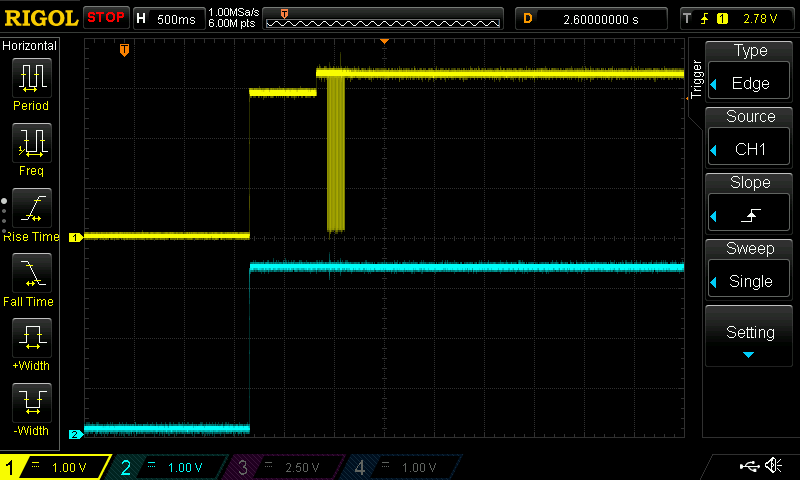
Task: Click the 6.00M pts memory depth readout
Action: (x=232, y=23)
